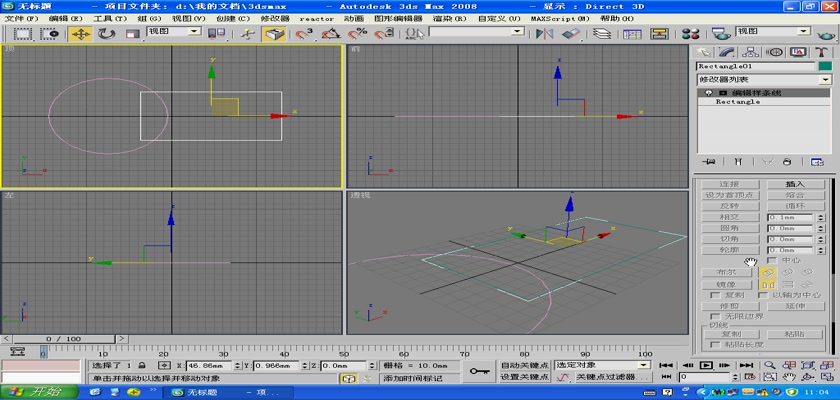Viewport: 840px width, 400px height.
Task: Activate the Select and Move tool
Action: (80, 34)
